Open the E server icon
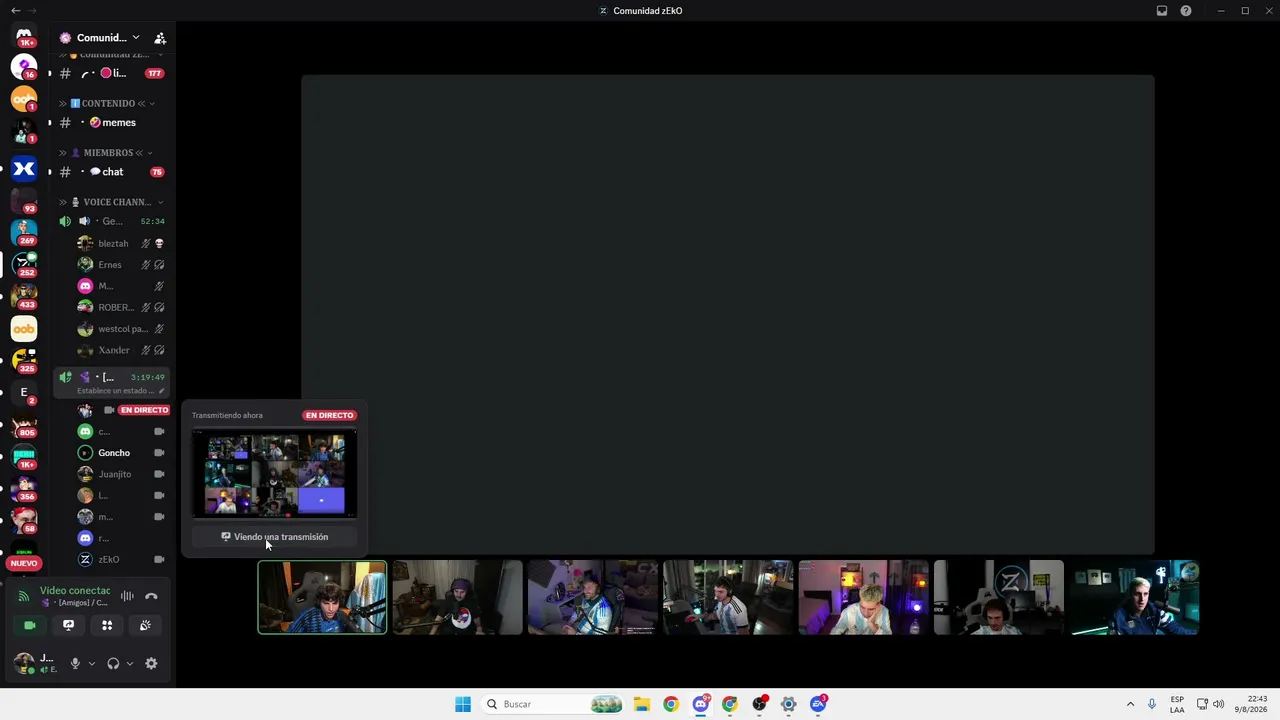 coord(24,392)
